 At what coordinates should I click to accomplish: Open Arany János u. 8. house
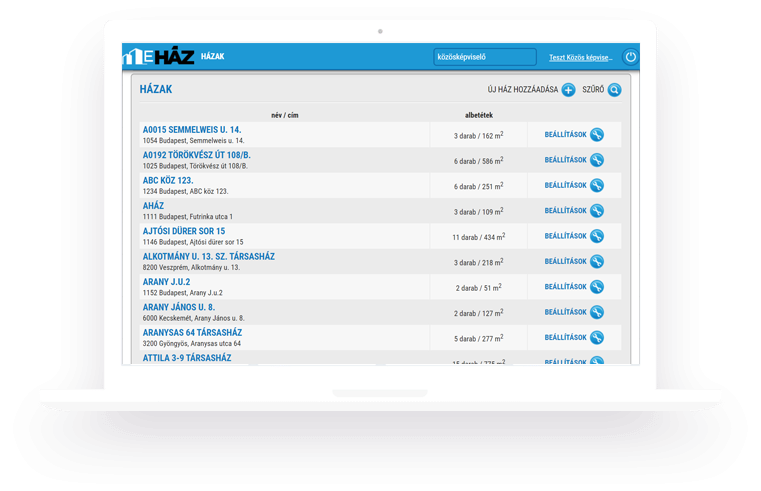[x=179, y=307]
